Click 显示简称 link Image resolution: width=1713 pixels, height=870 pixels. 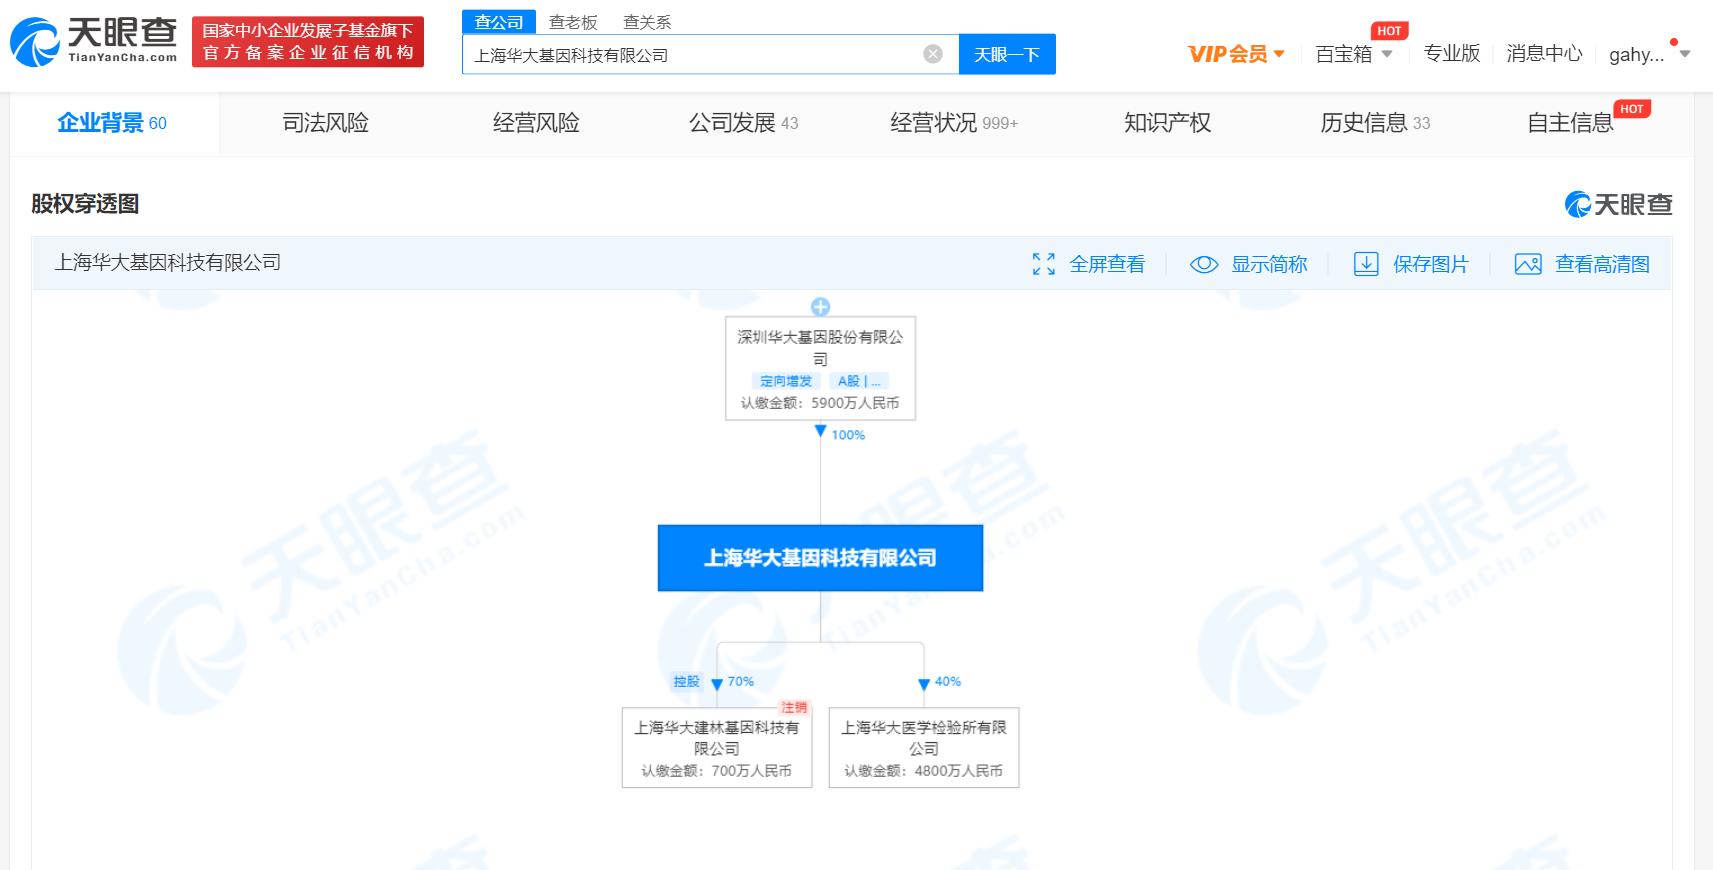click(1269, 264)
